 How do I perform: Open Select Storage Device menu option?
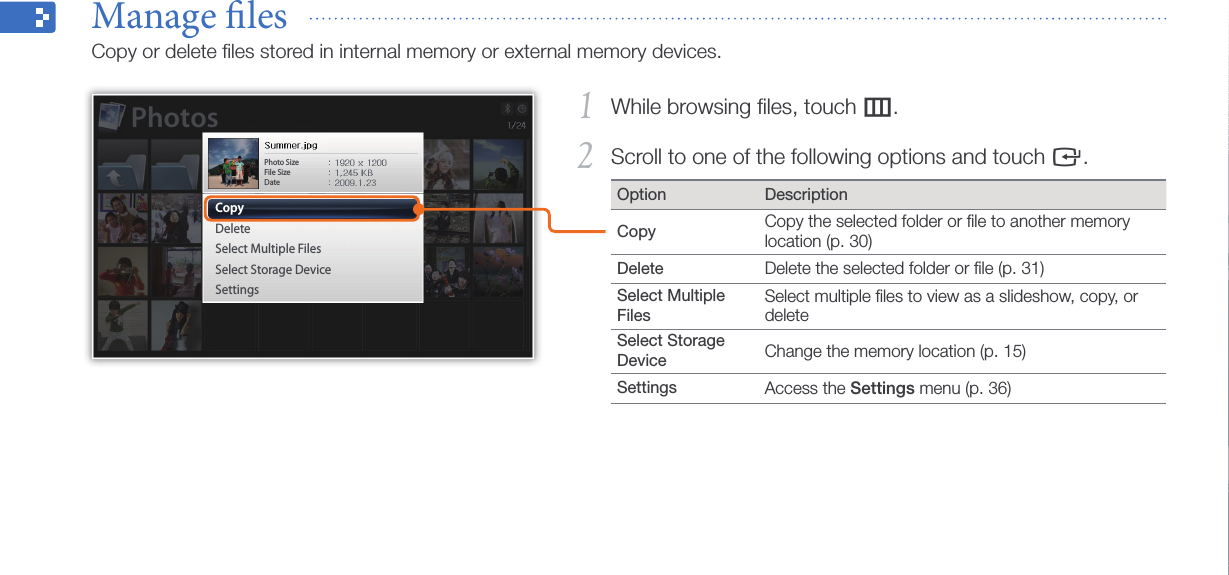[x=273, y=270]
